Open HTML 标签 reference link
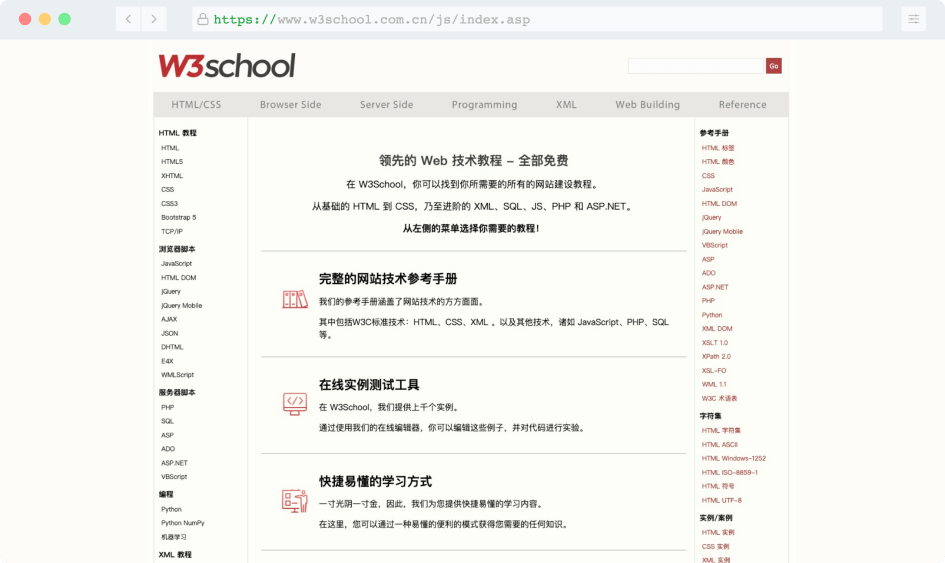Viewport: 945px width, 563px height. pyautogui.click(x=718, y=148)
